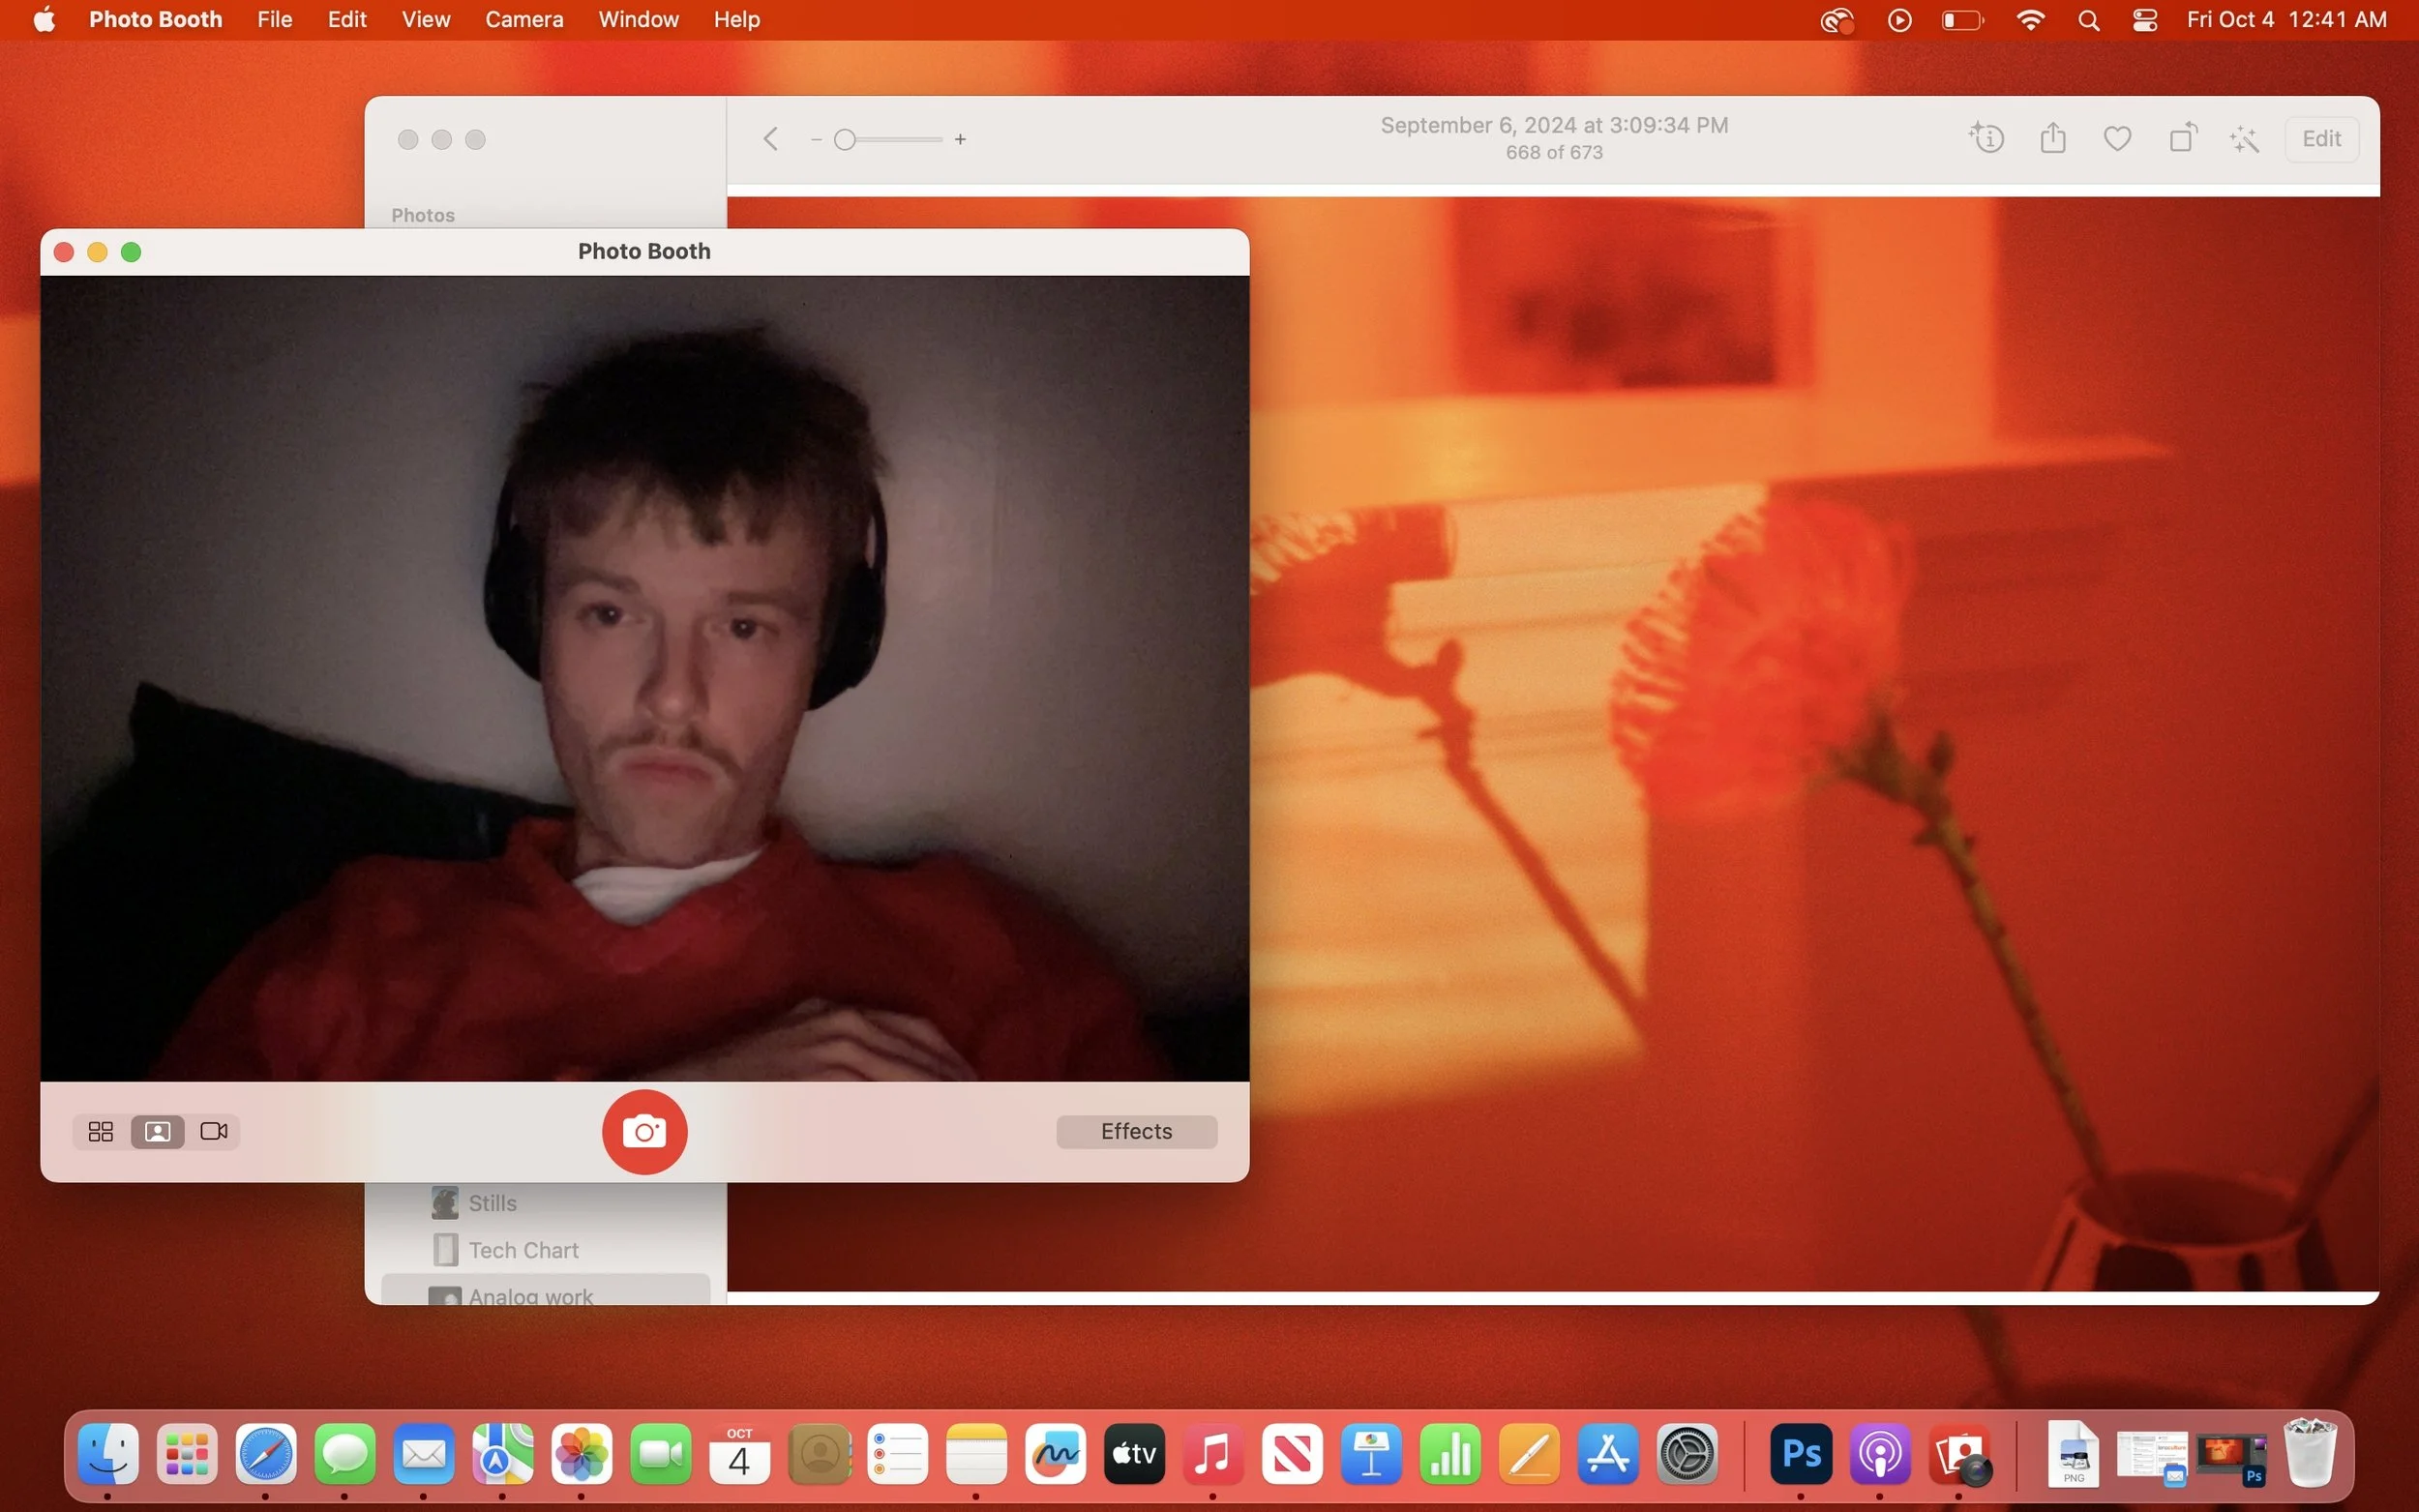Viewport: 2419px width, 1512px height.
Task: Select single still photo mode
Action: pyautogui.click(x=157, y=1131)
